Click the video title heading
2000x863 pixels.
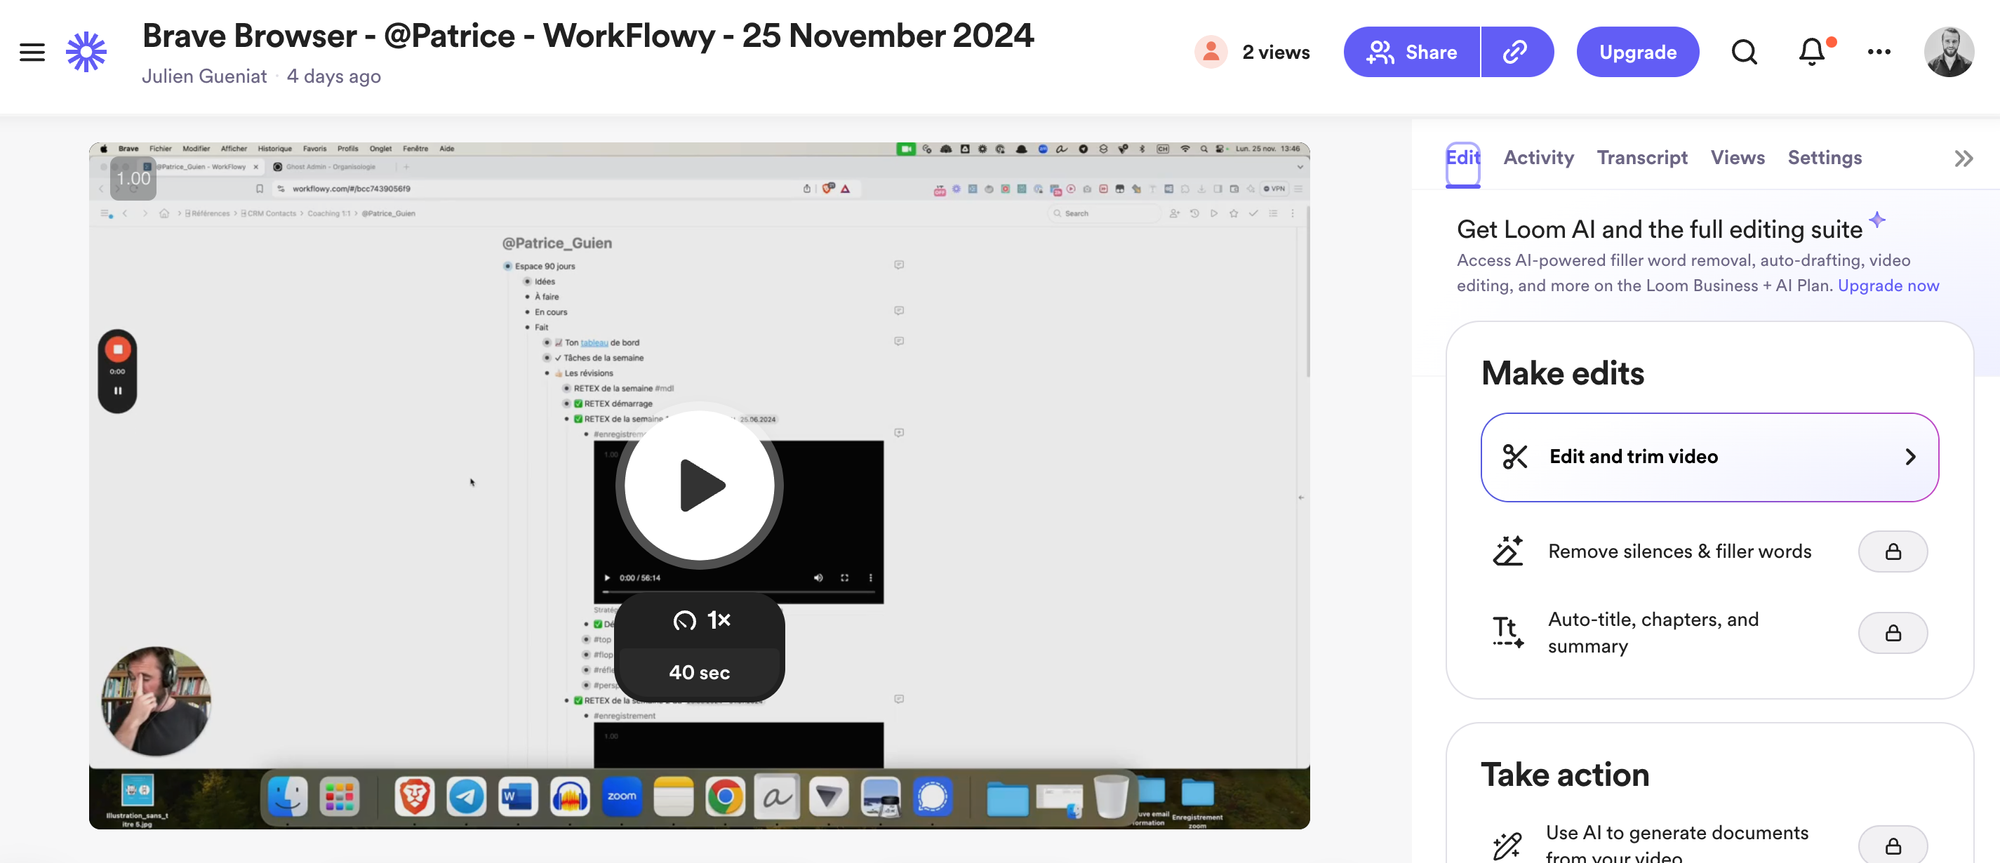tap(588, 36)
